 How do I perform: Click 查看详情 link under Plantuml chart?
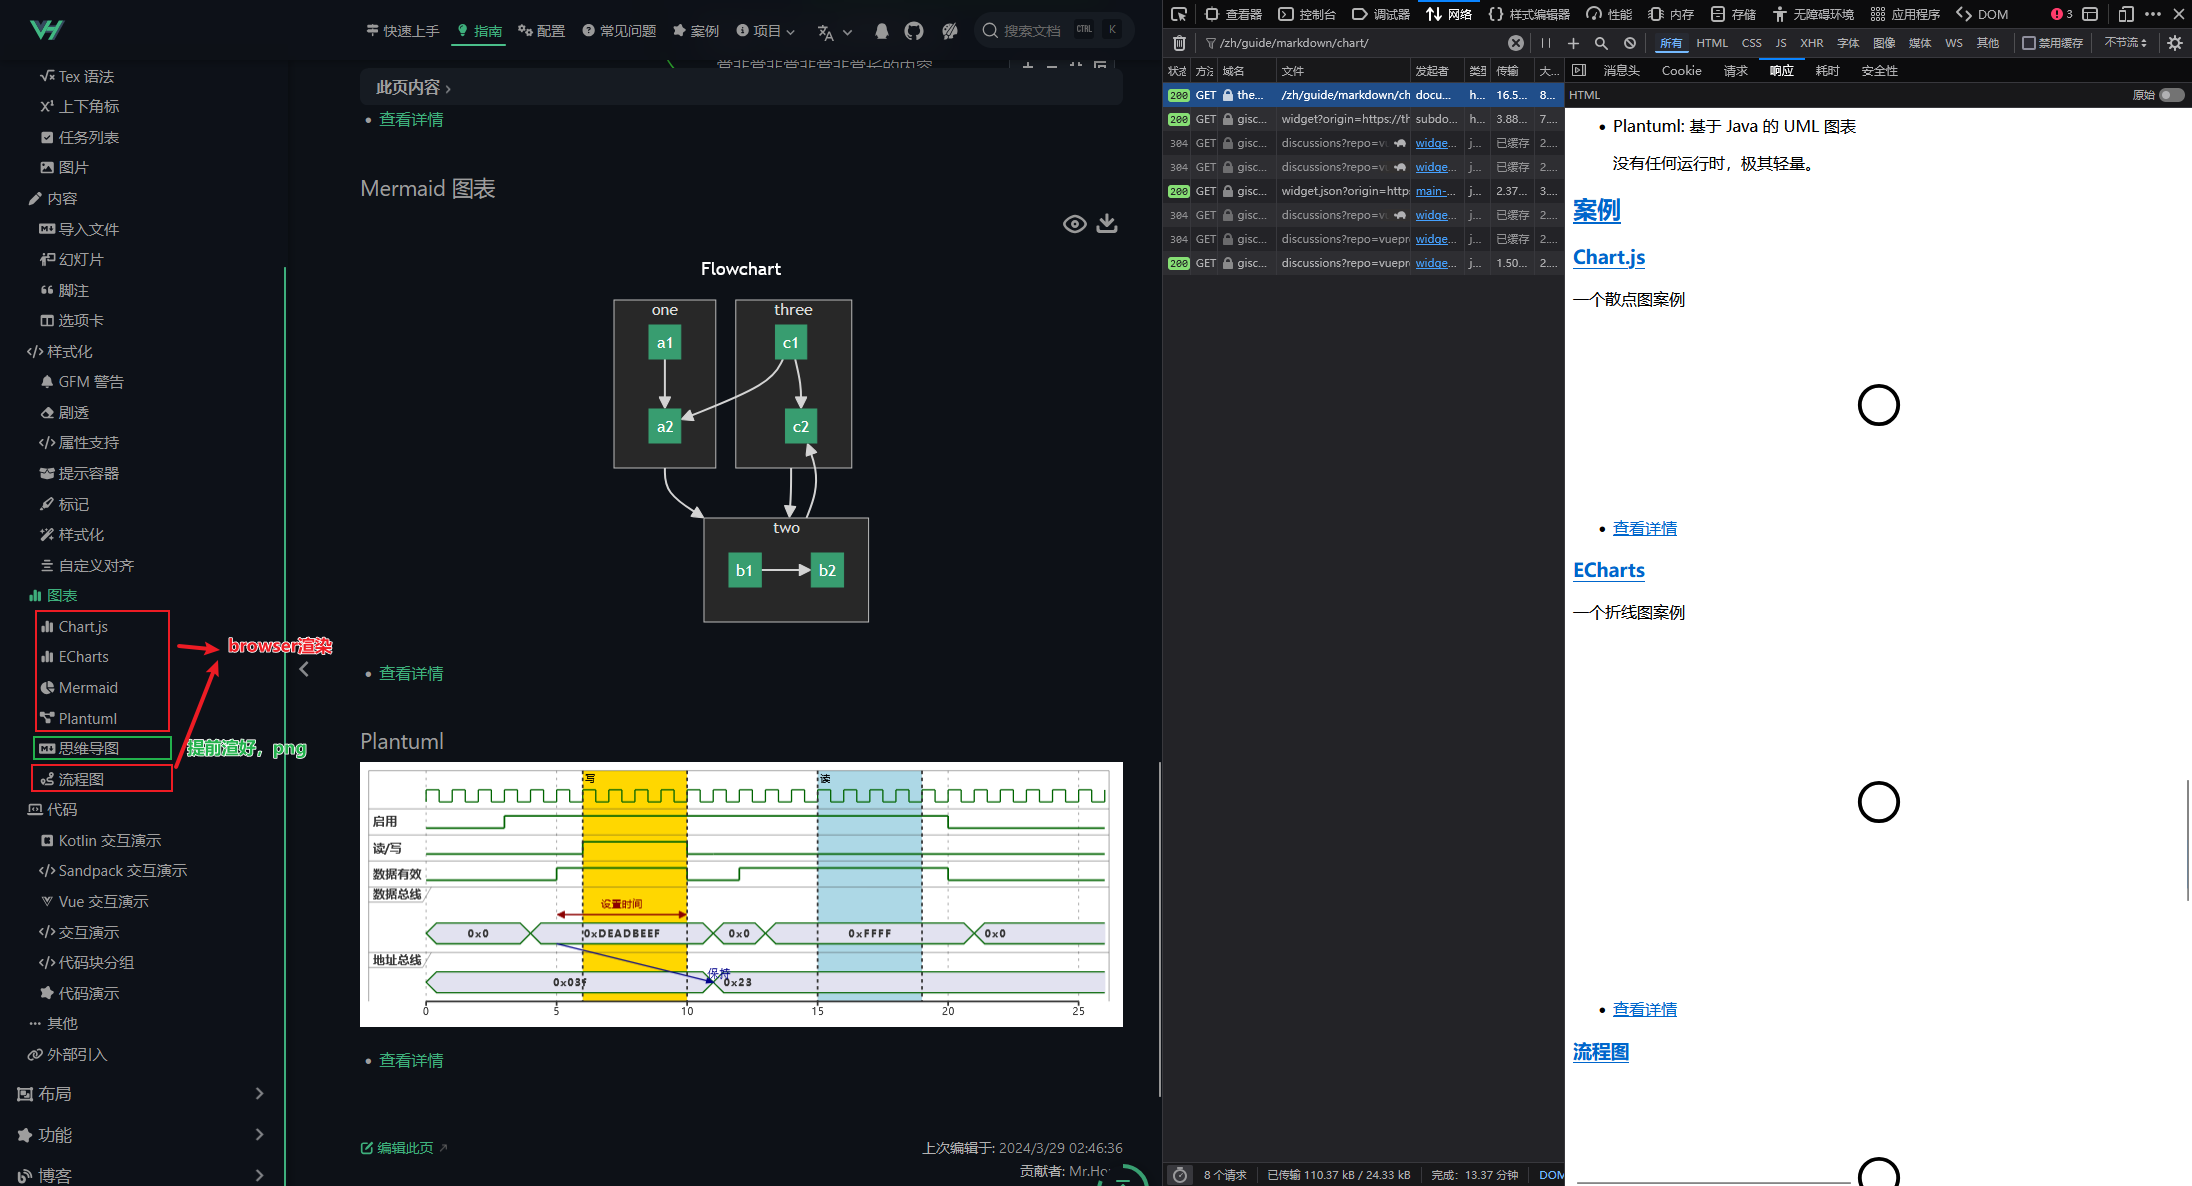(x=411, y=1060)
